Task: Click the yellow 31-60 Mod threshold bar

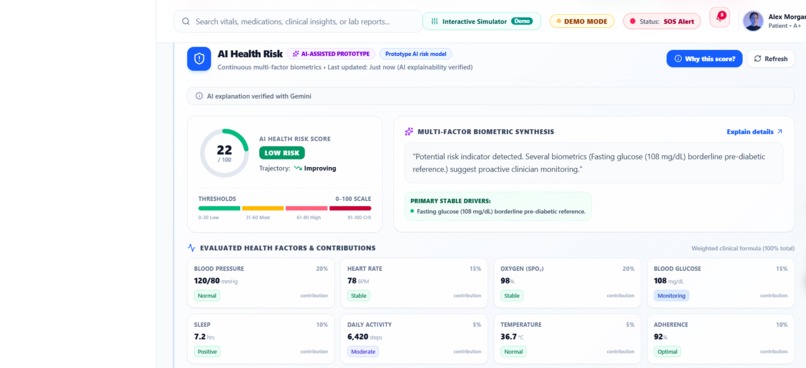Action: click(x=263, y=208)
